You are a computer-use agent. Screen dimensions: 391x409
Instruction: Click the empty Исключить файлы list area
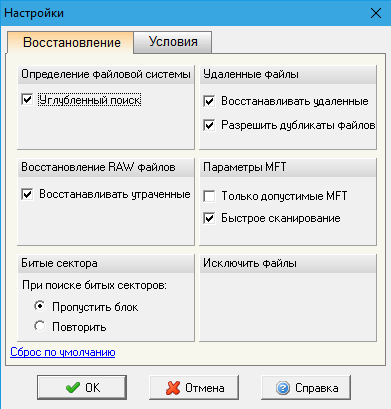288,306
